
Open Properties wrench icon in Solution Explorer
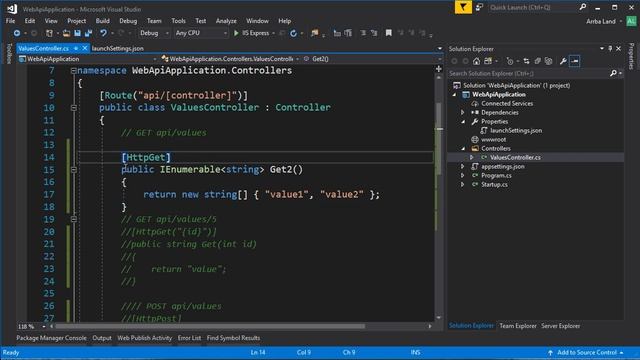pos(563,61)
